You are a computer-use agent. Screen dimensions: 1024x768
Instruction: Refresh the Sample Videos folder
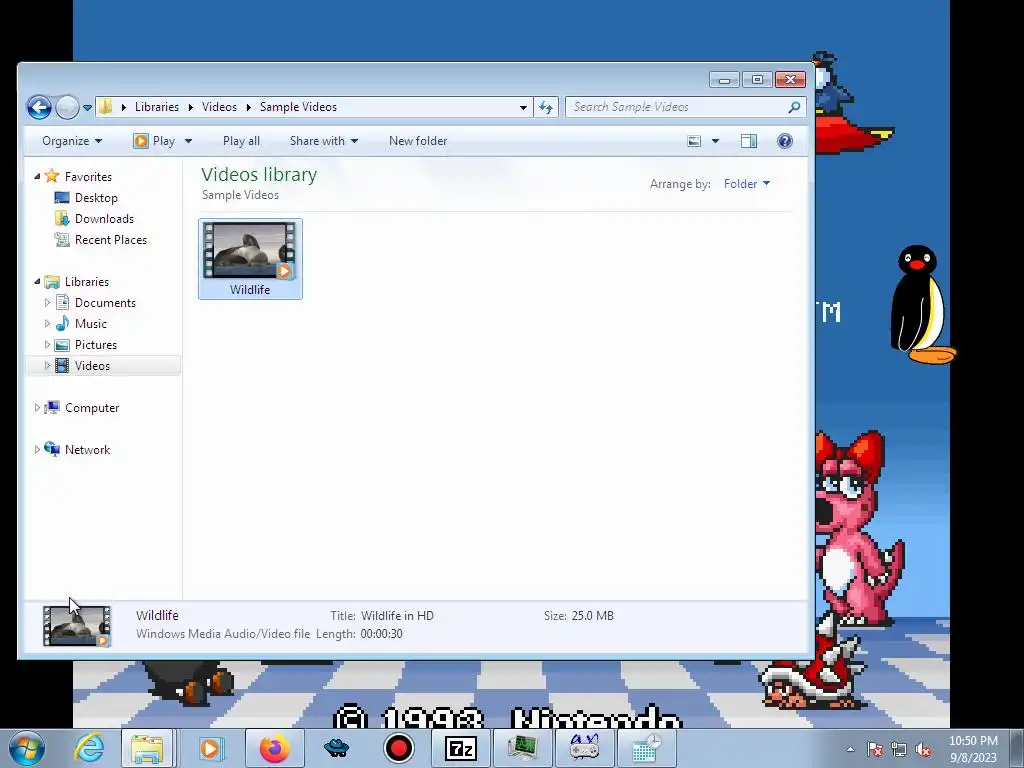click(546, 107)
